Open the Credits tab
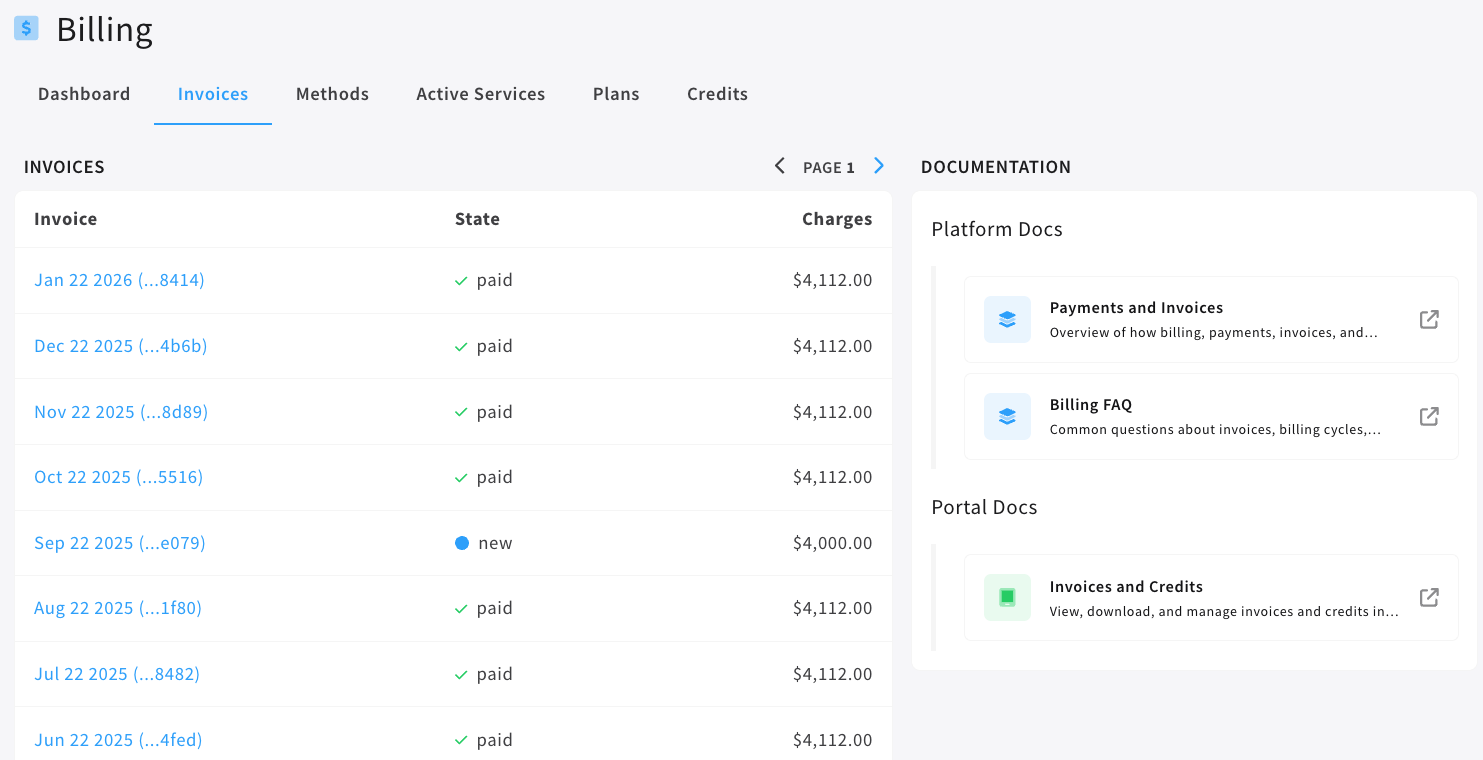1483x760 pixels. 717,93
